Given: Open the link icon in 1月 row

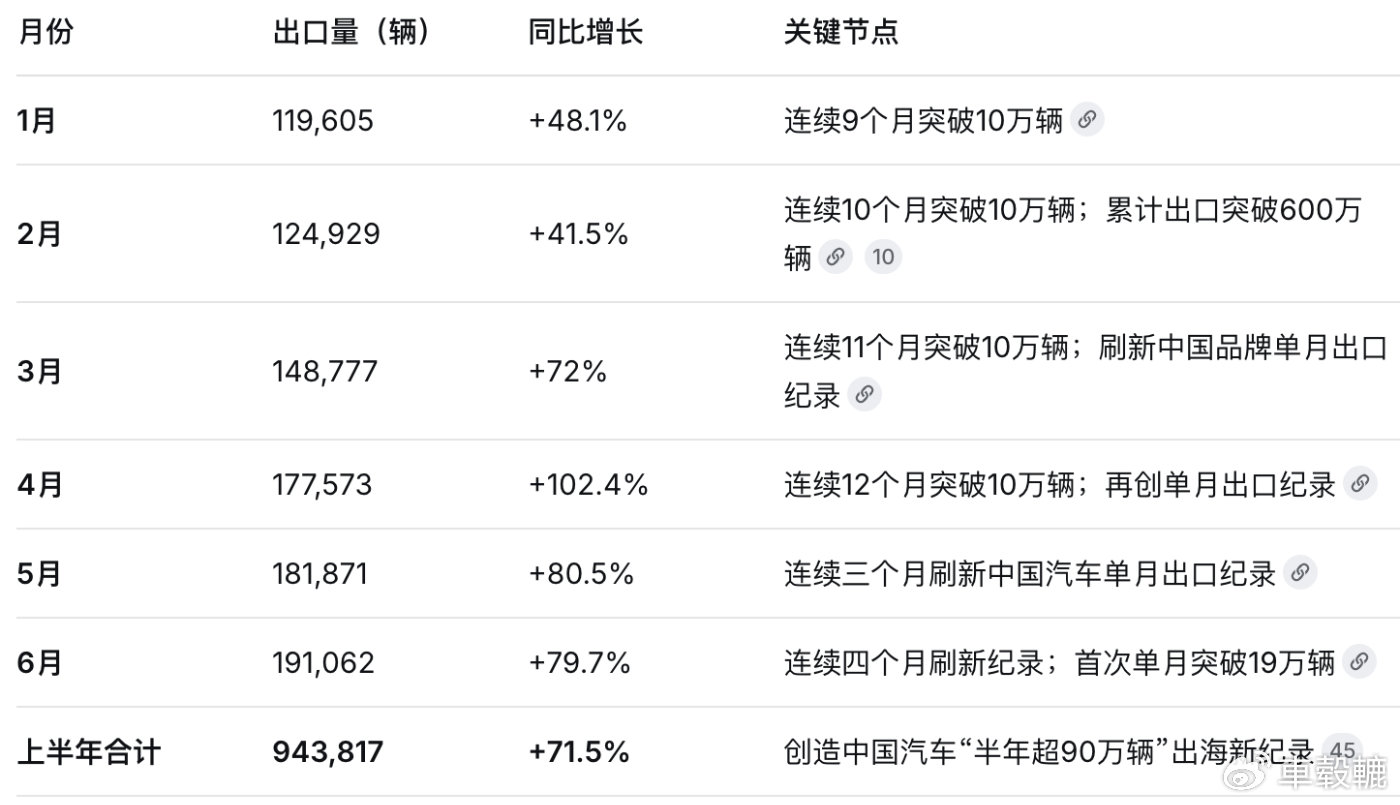Looking at the screenshot, I should (x=1087, y=121).
